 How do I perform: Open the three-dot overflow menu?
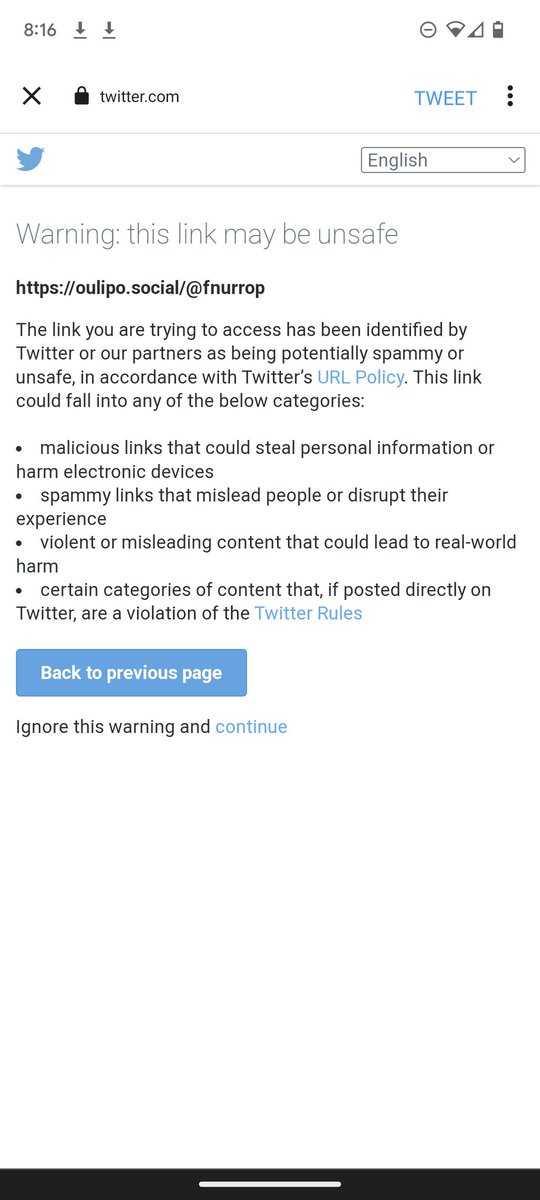(x=510, y=96)
